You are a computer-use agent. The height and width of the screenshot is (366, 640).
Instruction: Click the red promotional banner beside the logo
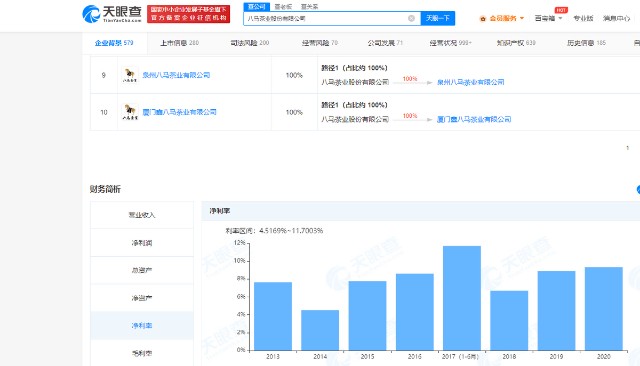(189, 14)
